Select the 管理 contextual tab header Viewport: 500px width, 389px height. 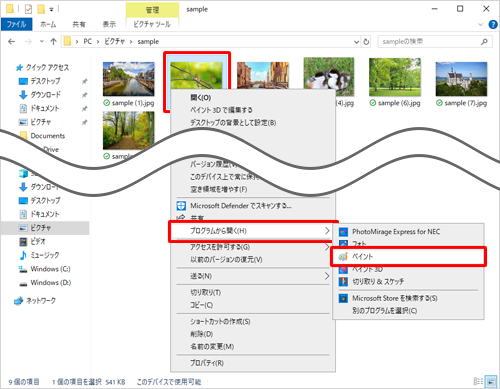click(x=152, y=10)
